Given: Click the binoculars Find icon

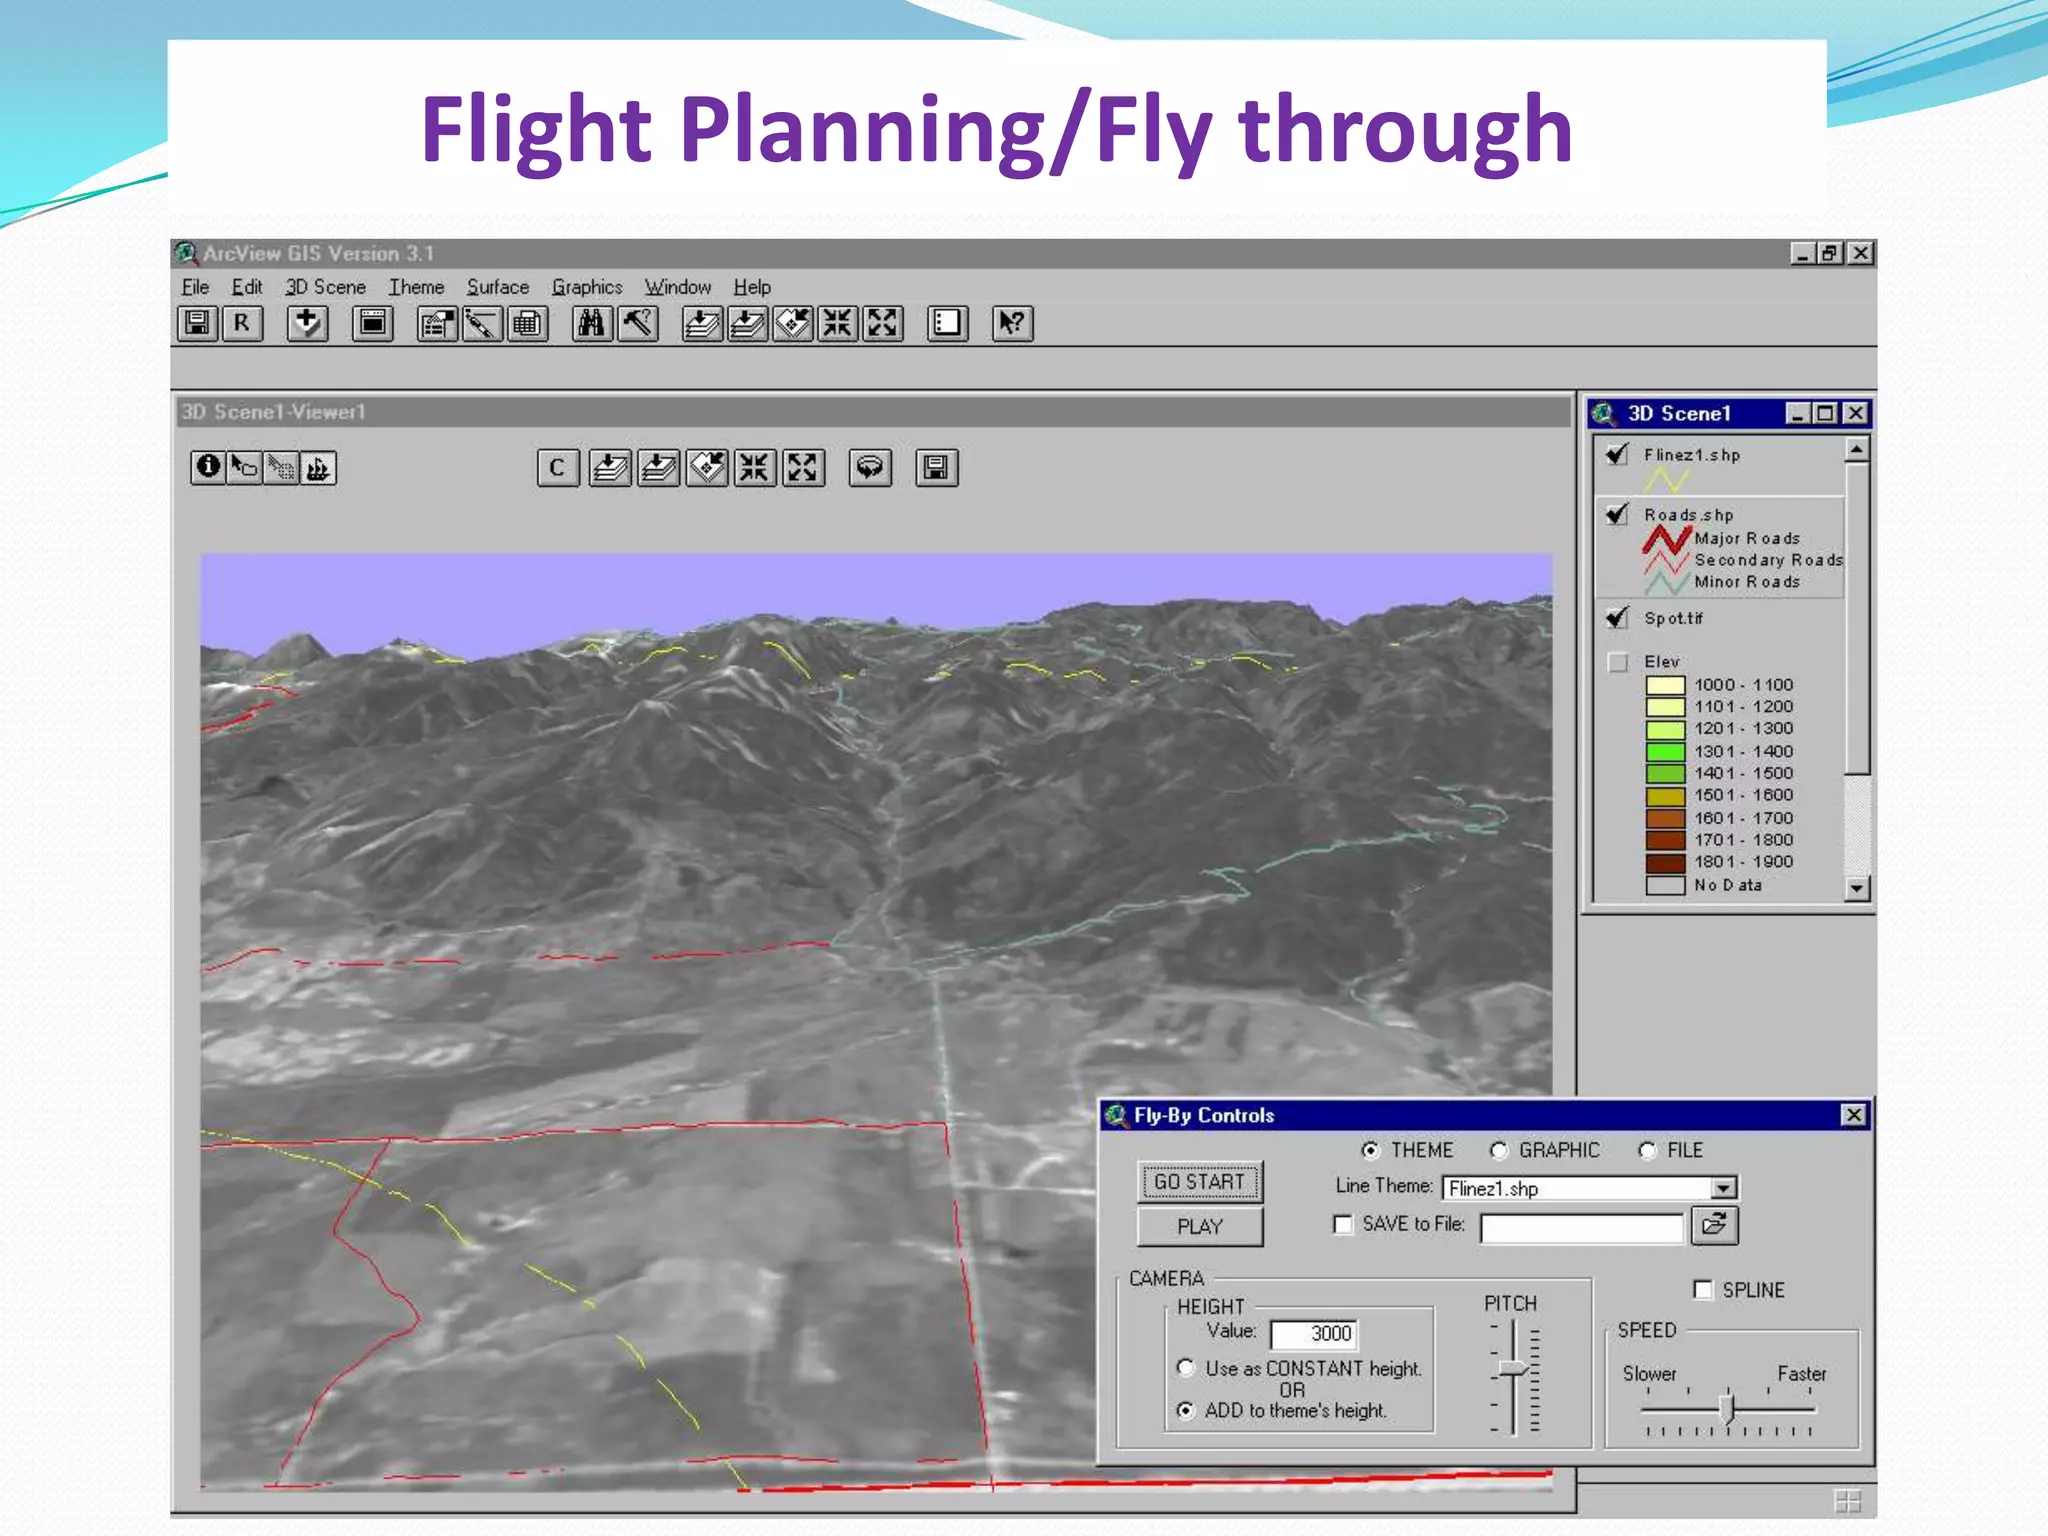Looking at the screenshot, I should tap(592, 323).
